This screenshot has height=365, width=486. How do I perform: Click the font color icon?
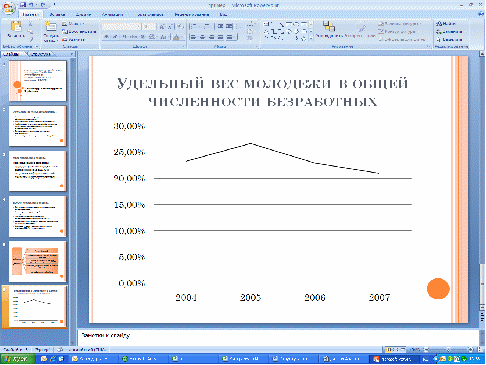click(x=177, y=37)
